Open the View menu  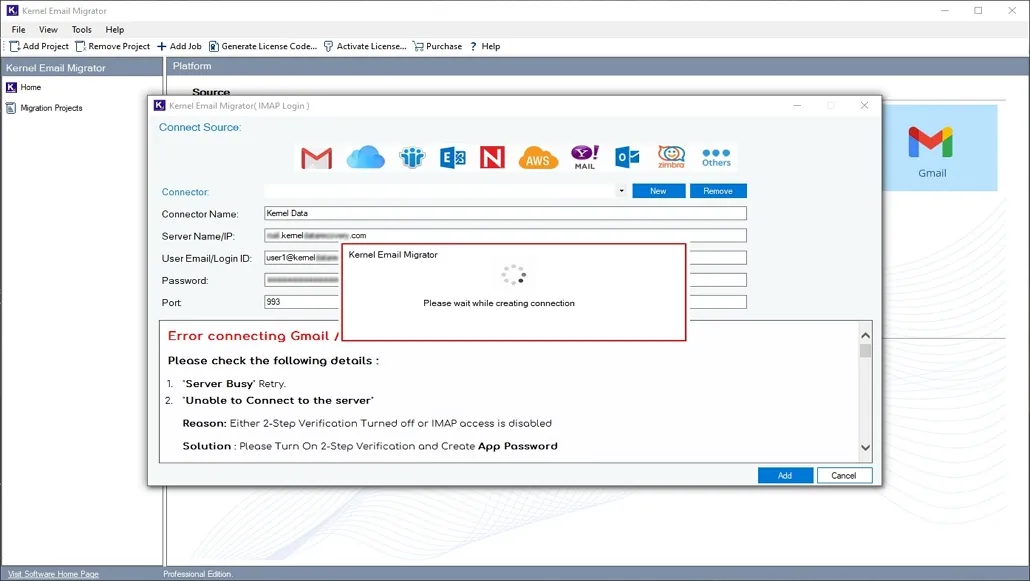coord(48,29)
